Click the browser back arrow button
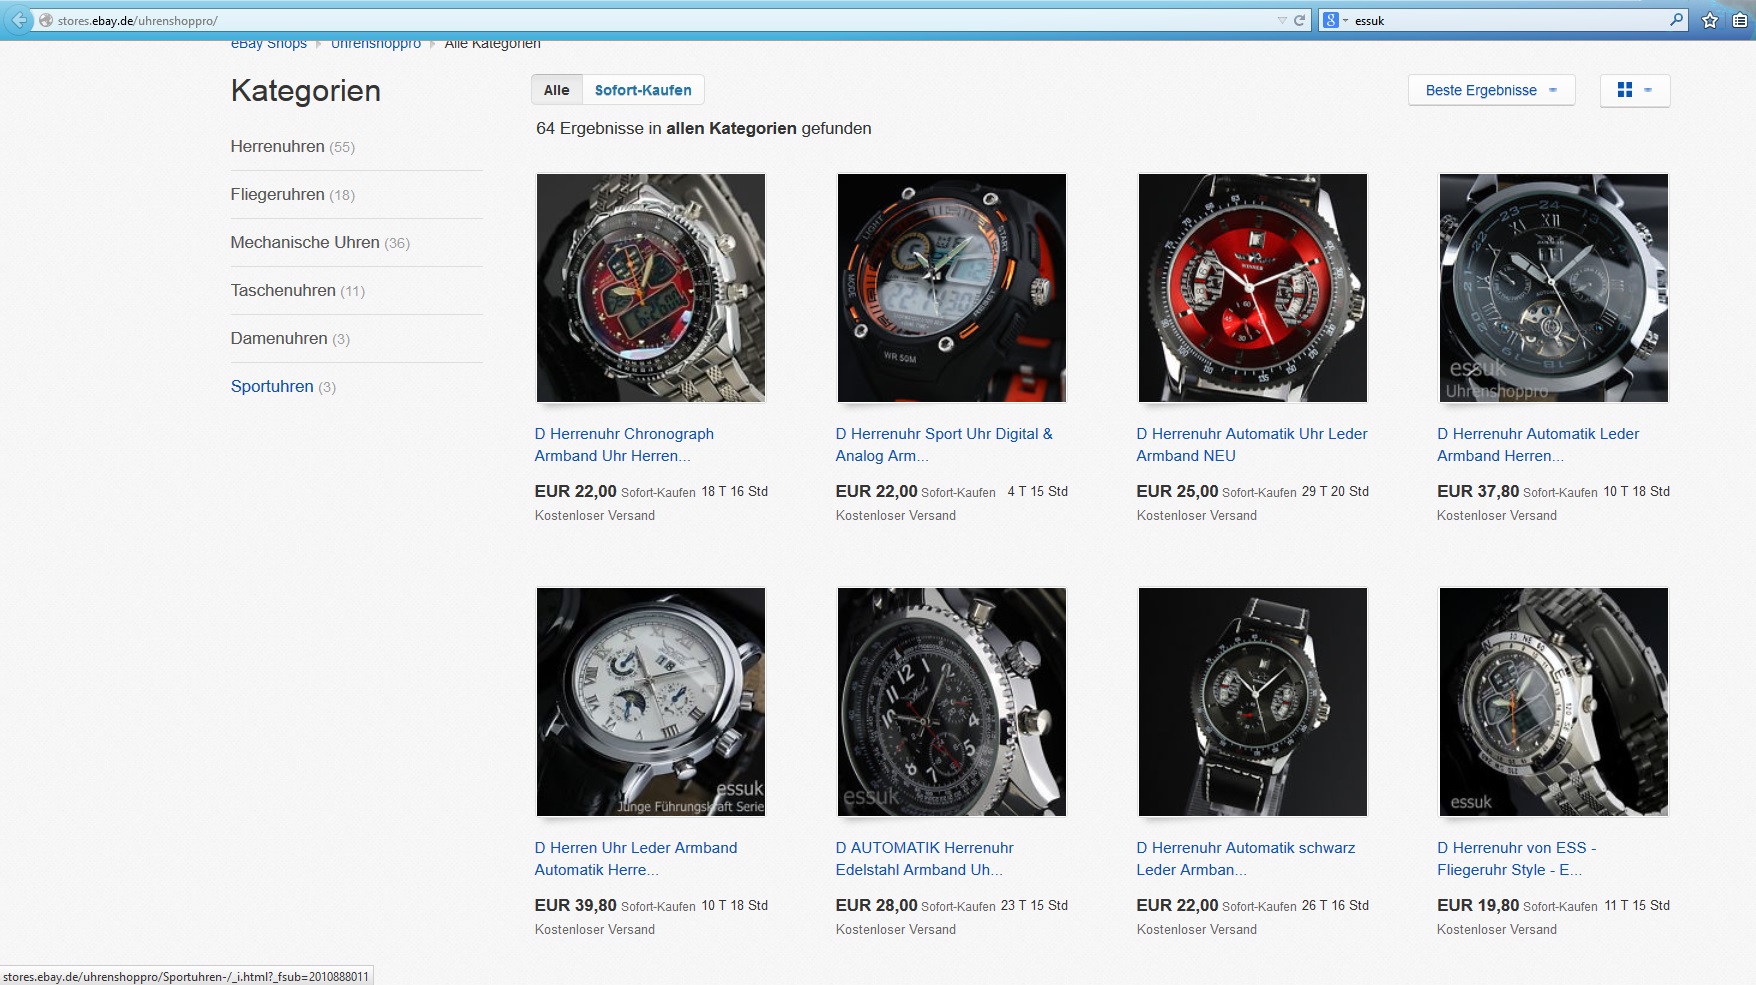Viewport: 1756px width, 985px height. click(x=18, y=20)
